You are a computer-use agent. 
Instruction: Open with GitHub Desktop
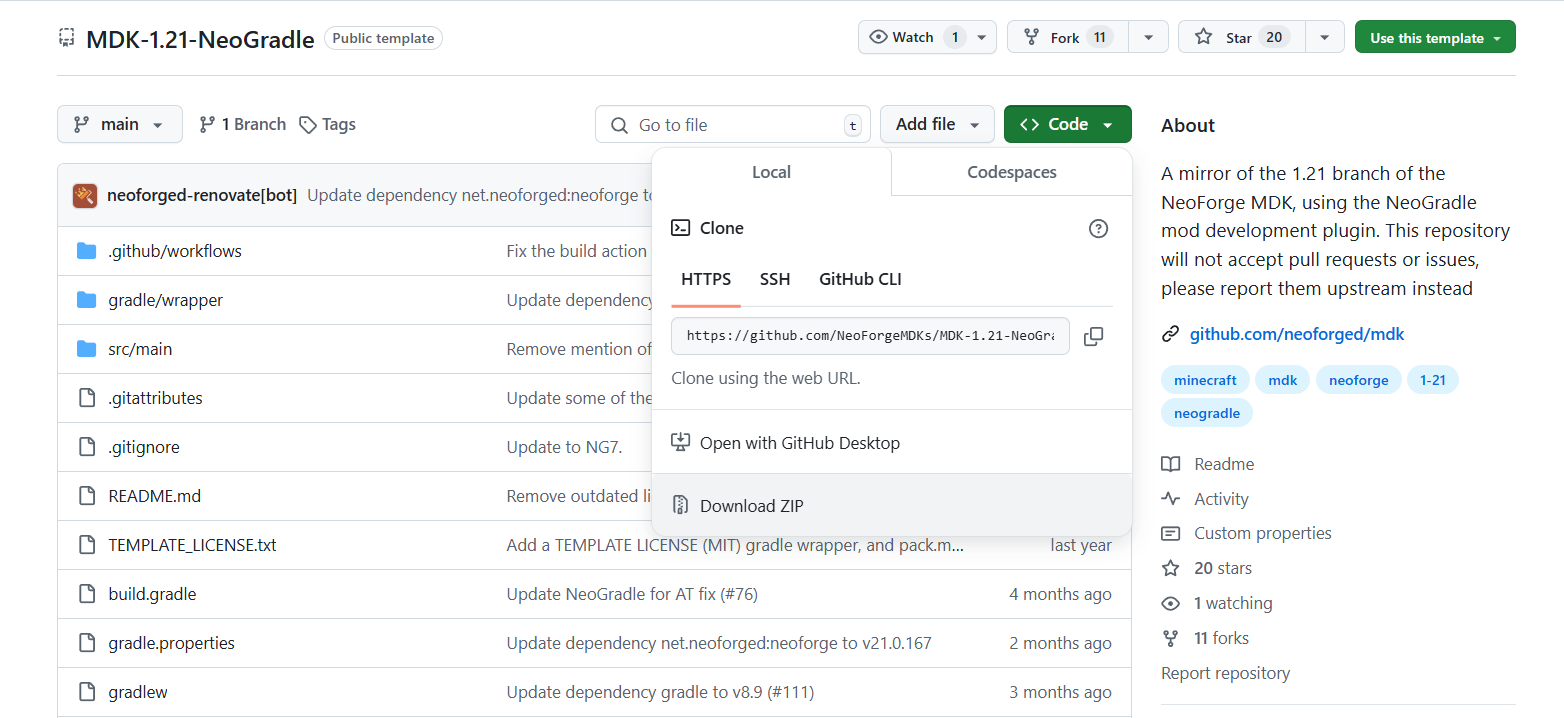799,443
